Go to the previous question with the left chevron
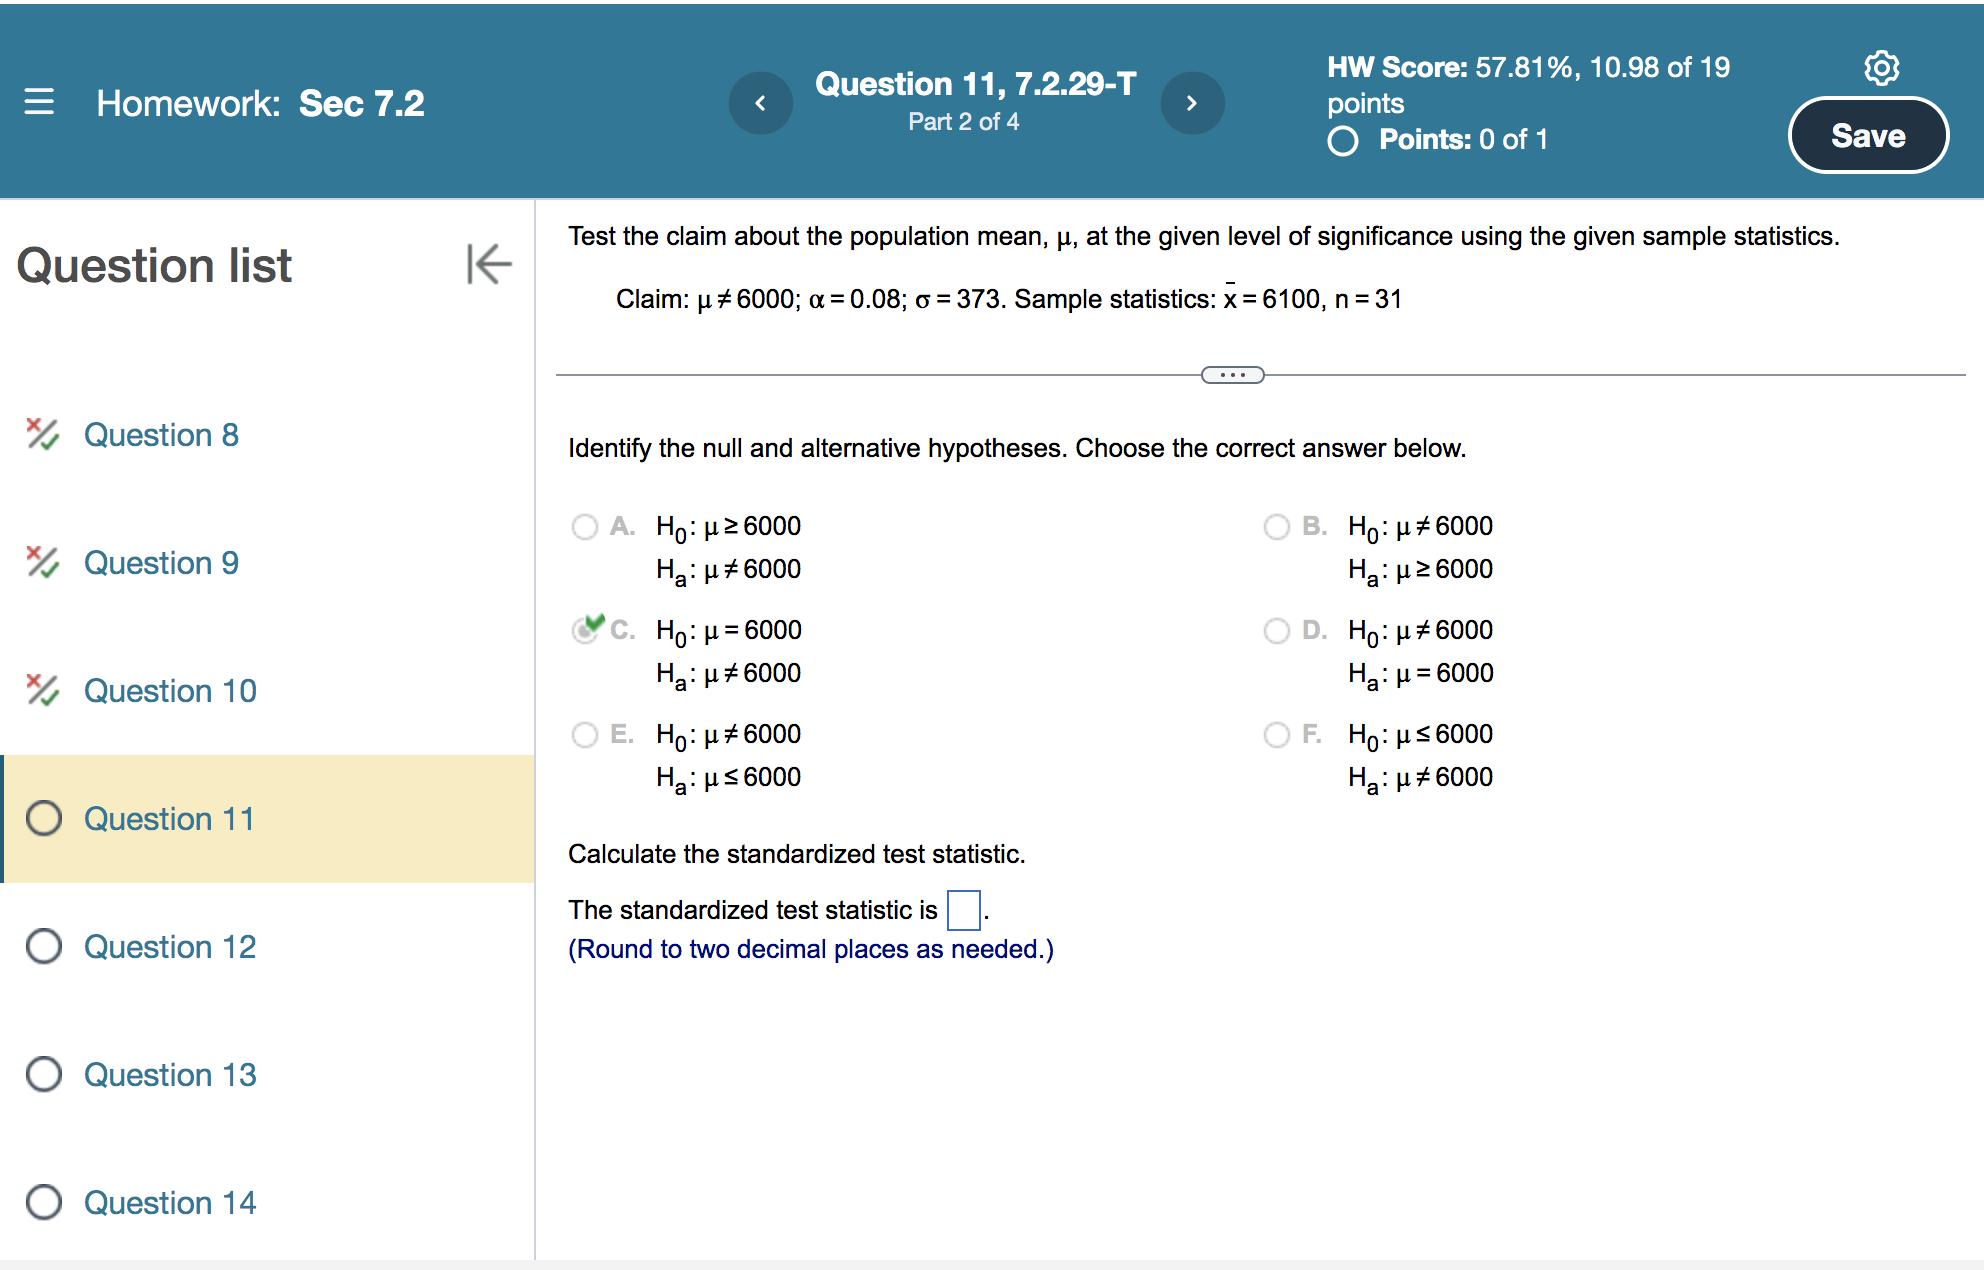This screenshot has height=1270, width=1984. (761, 103)
